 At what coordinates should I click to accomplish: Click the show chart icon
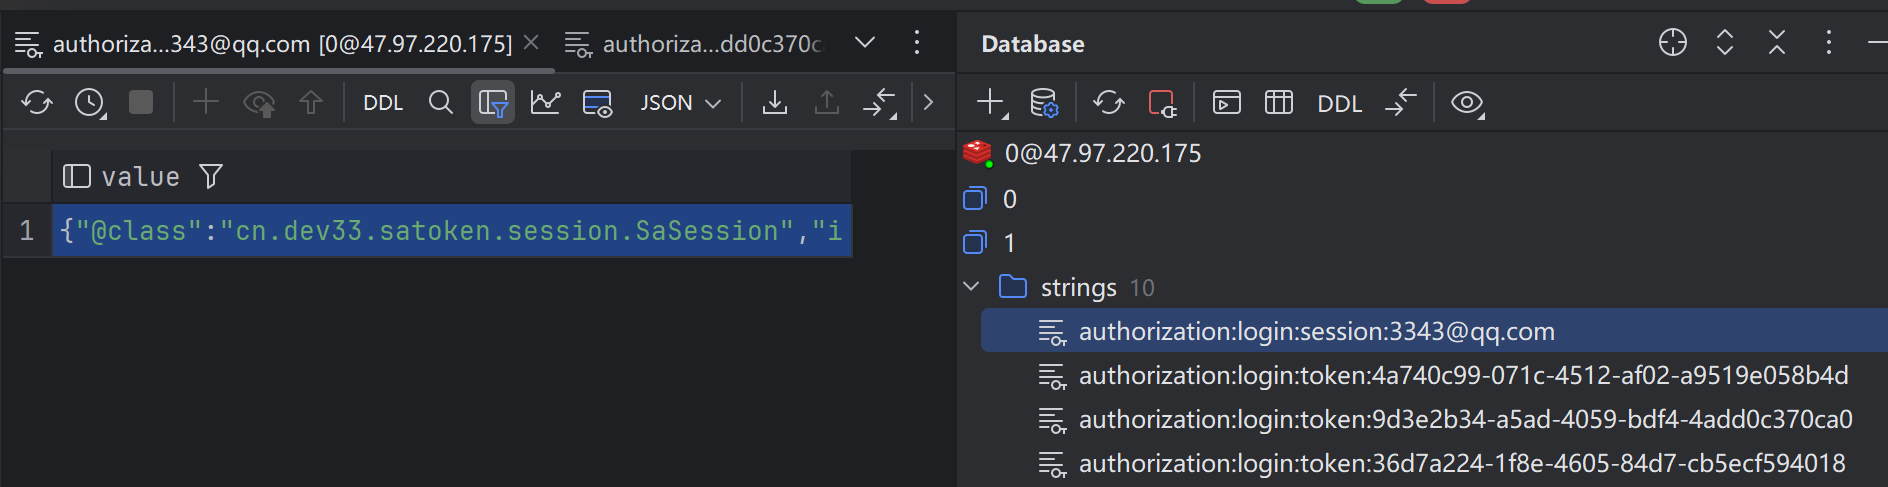(x=545, y=103)
